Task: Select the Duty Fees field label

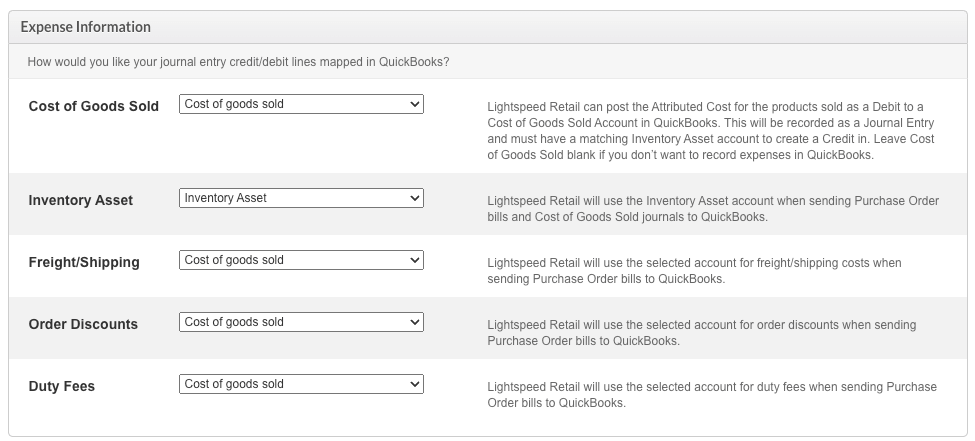Action: [x=61, y=386]
